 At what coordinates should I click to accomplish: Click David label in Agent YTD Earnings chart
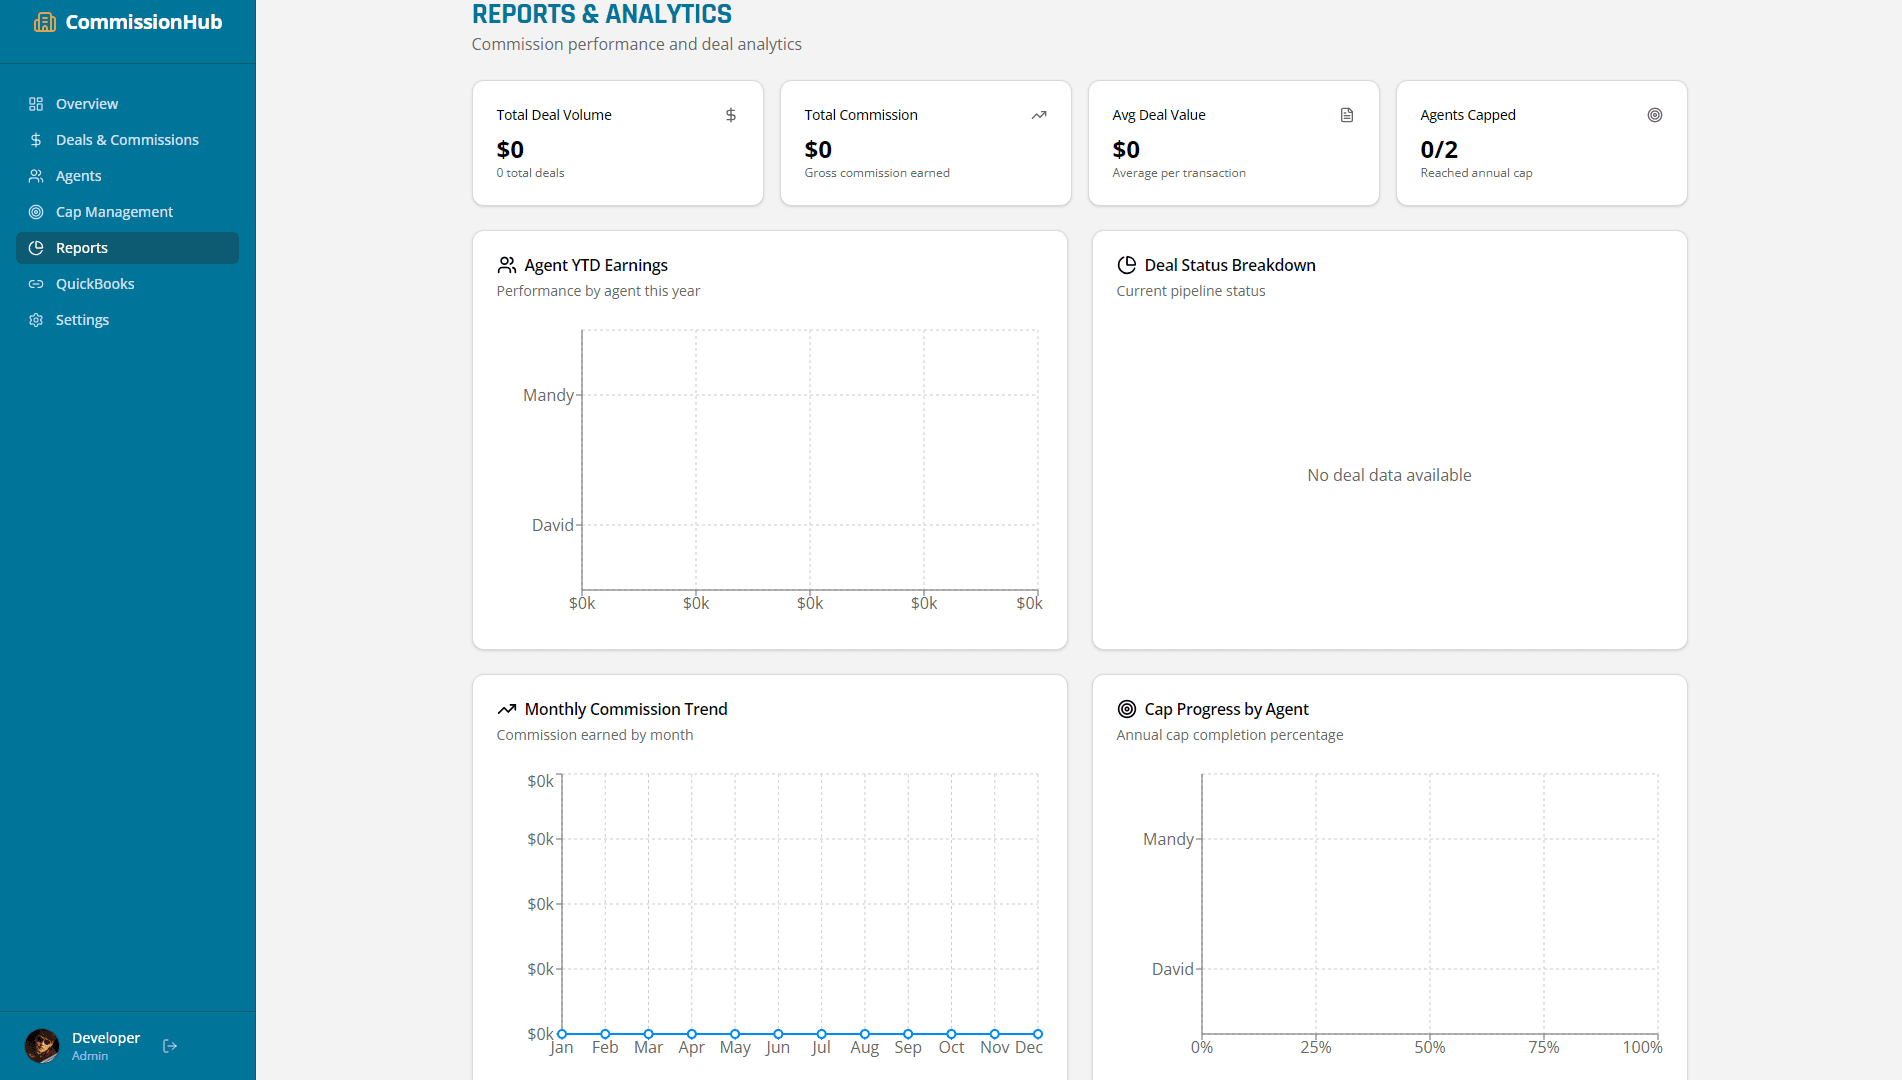pos(553,525)
